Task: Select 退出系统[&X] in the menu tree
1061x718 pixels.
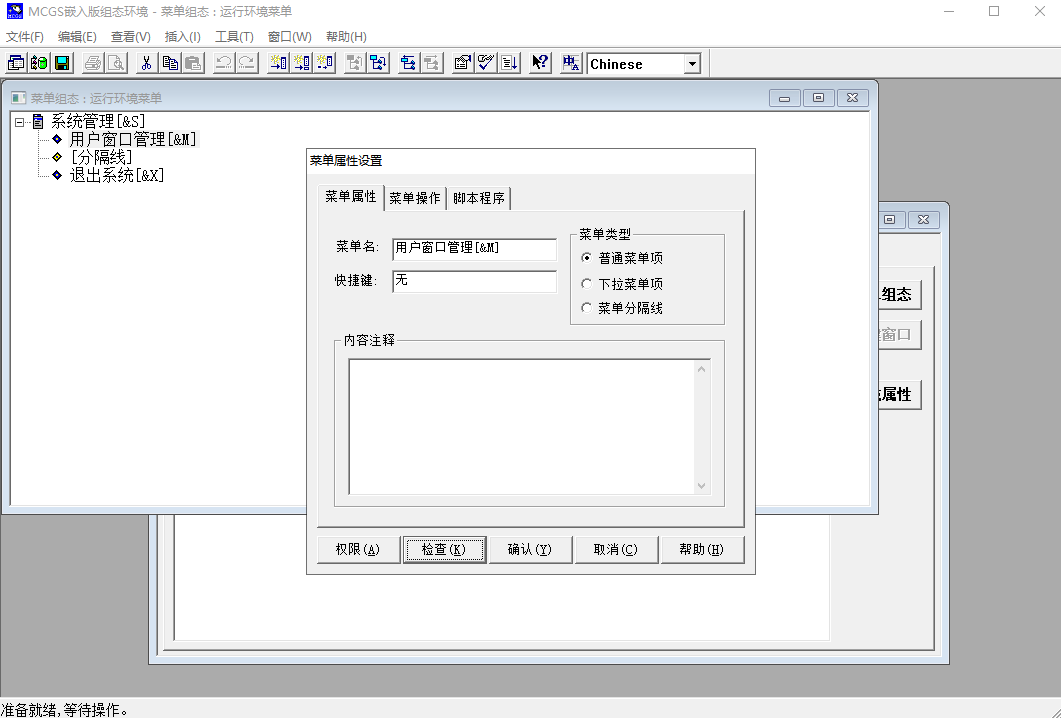Action: pos(117,175)
